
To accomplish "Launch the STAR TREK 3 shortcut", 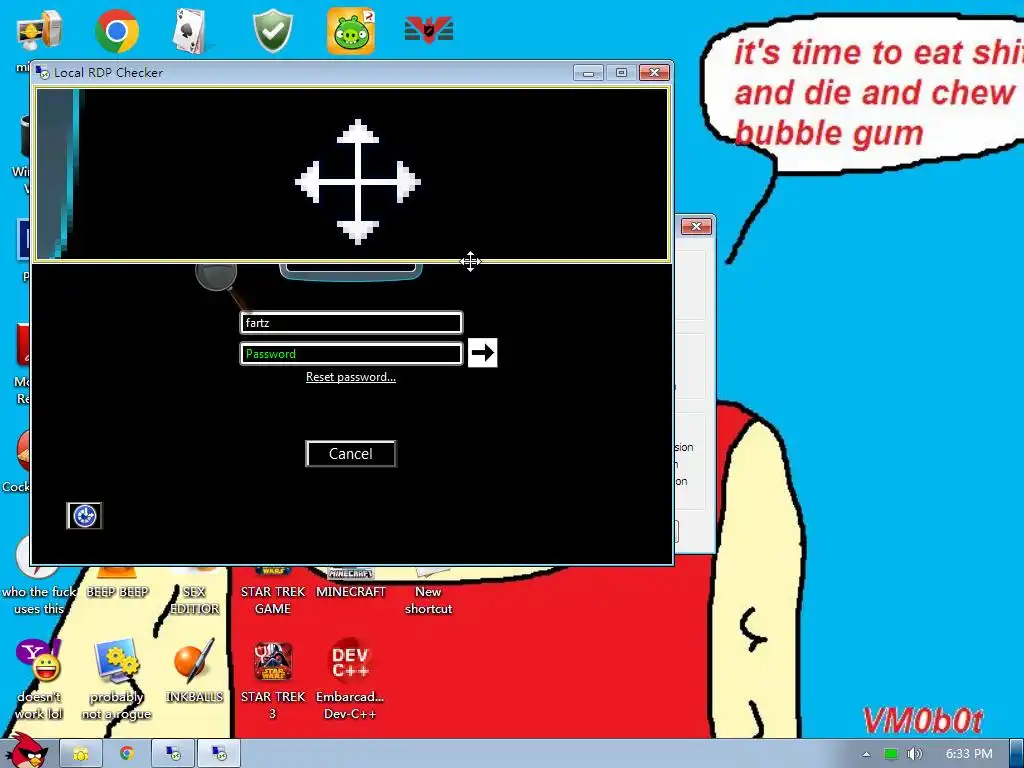I will [x=272, y=679].
